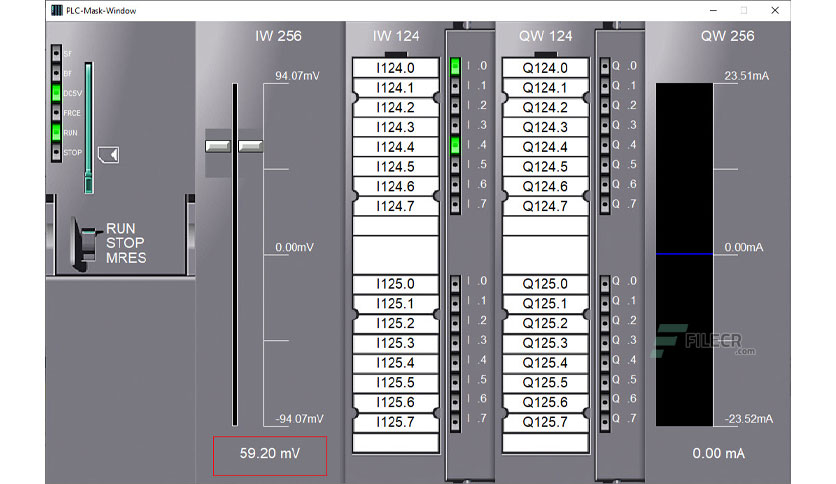Toggle input bit I124.0 LED
Screen dimensions: 836x484
click(455, 66)
